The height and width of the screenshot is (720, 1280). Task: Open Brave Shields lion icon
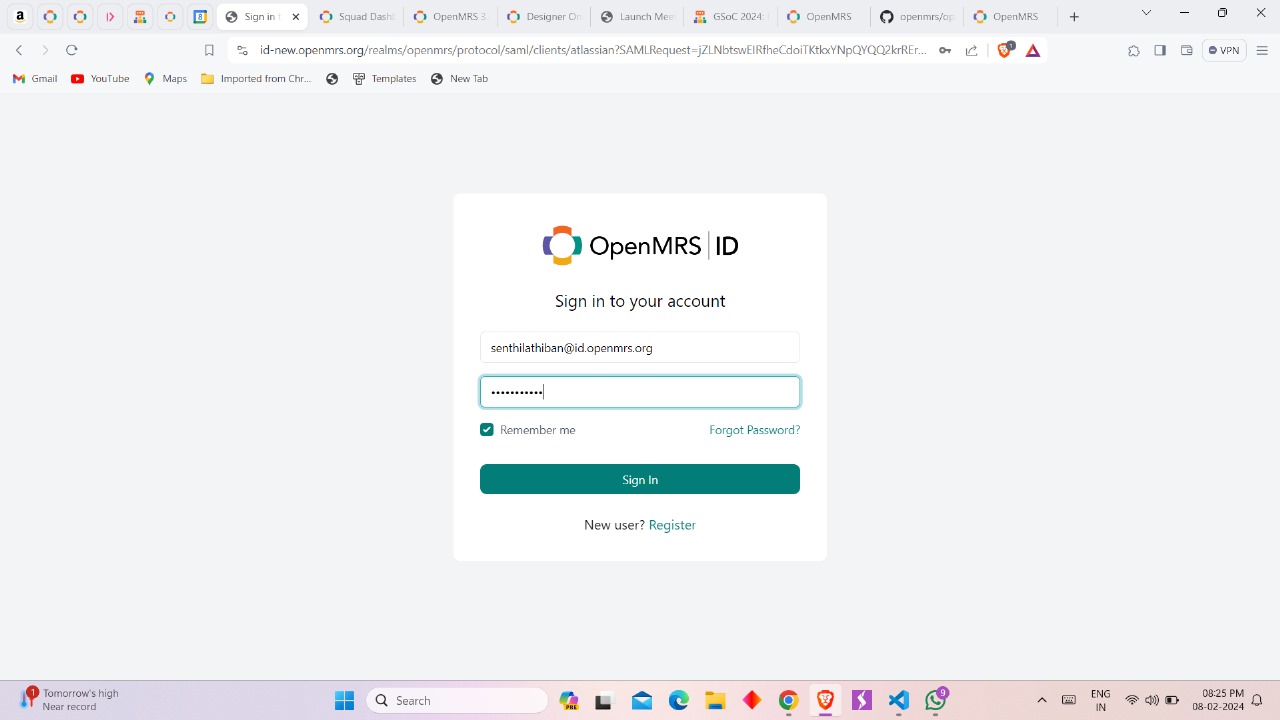point(1005,50)
